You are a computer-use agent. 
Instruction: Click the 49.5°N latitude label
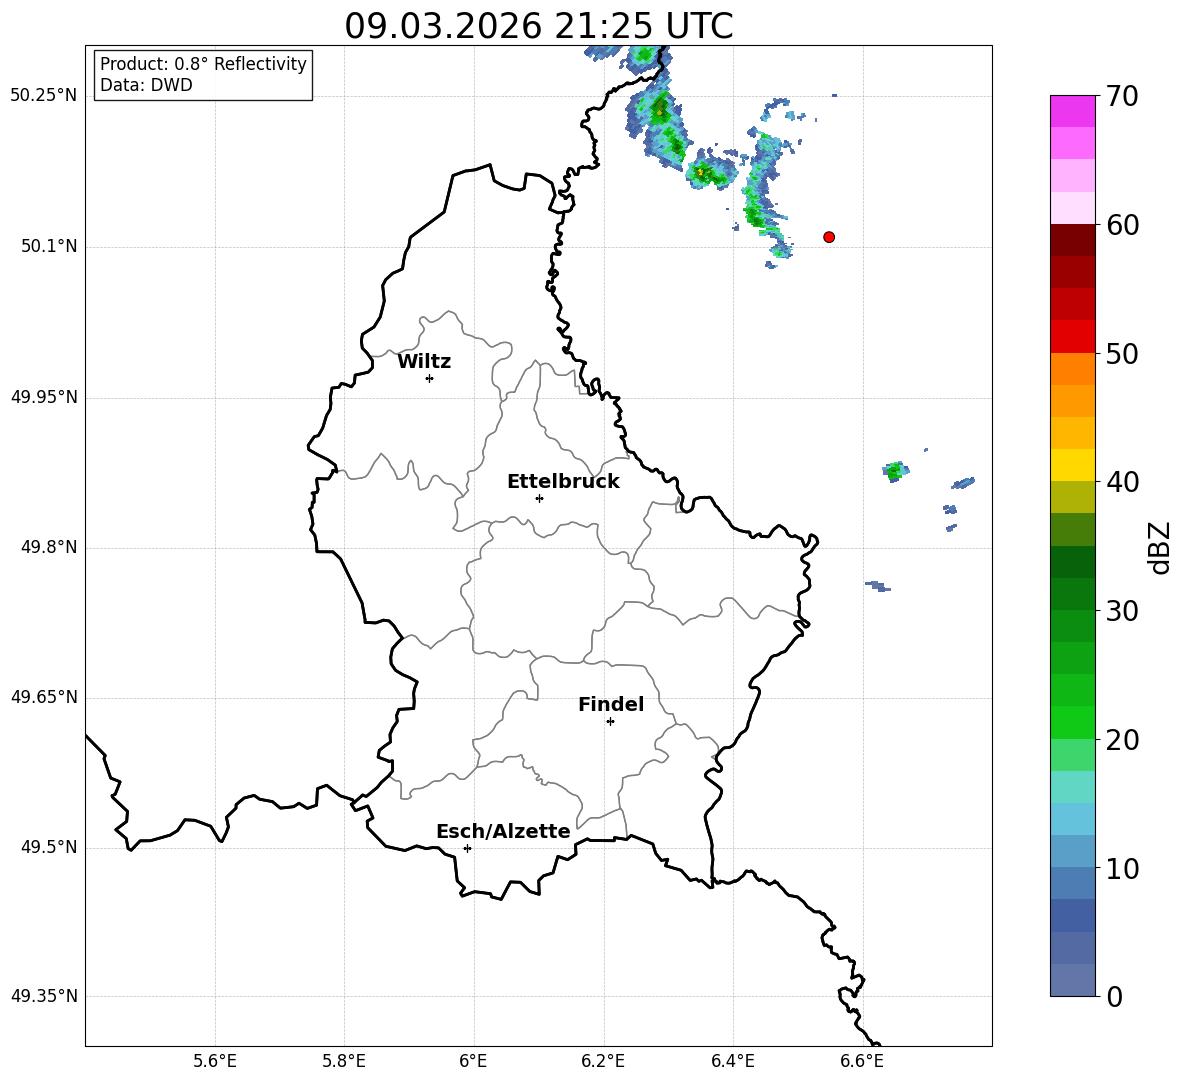(49, 847)
